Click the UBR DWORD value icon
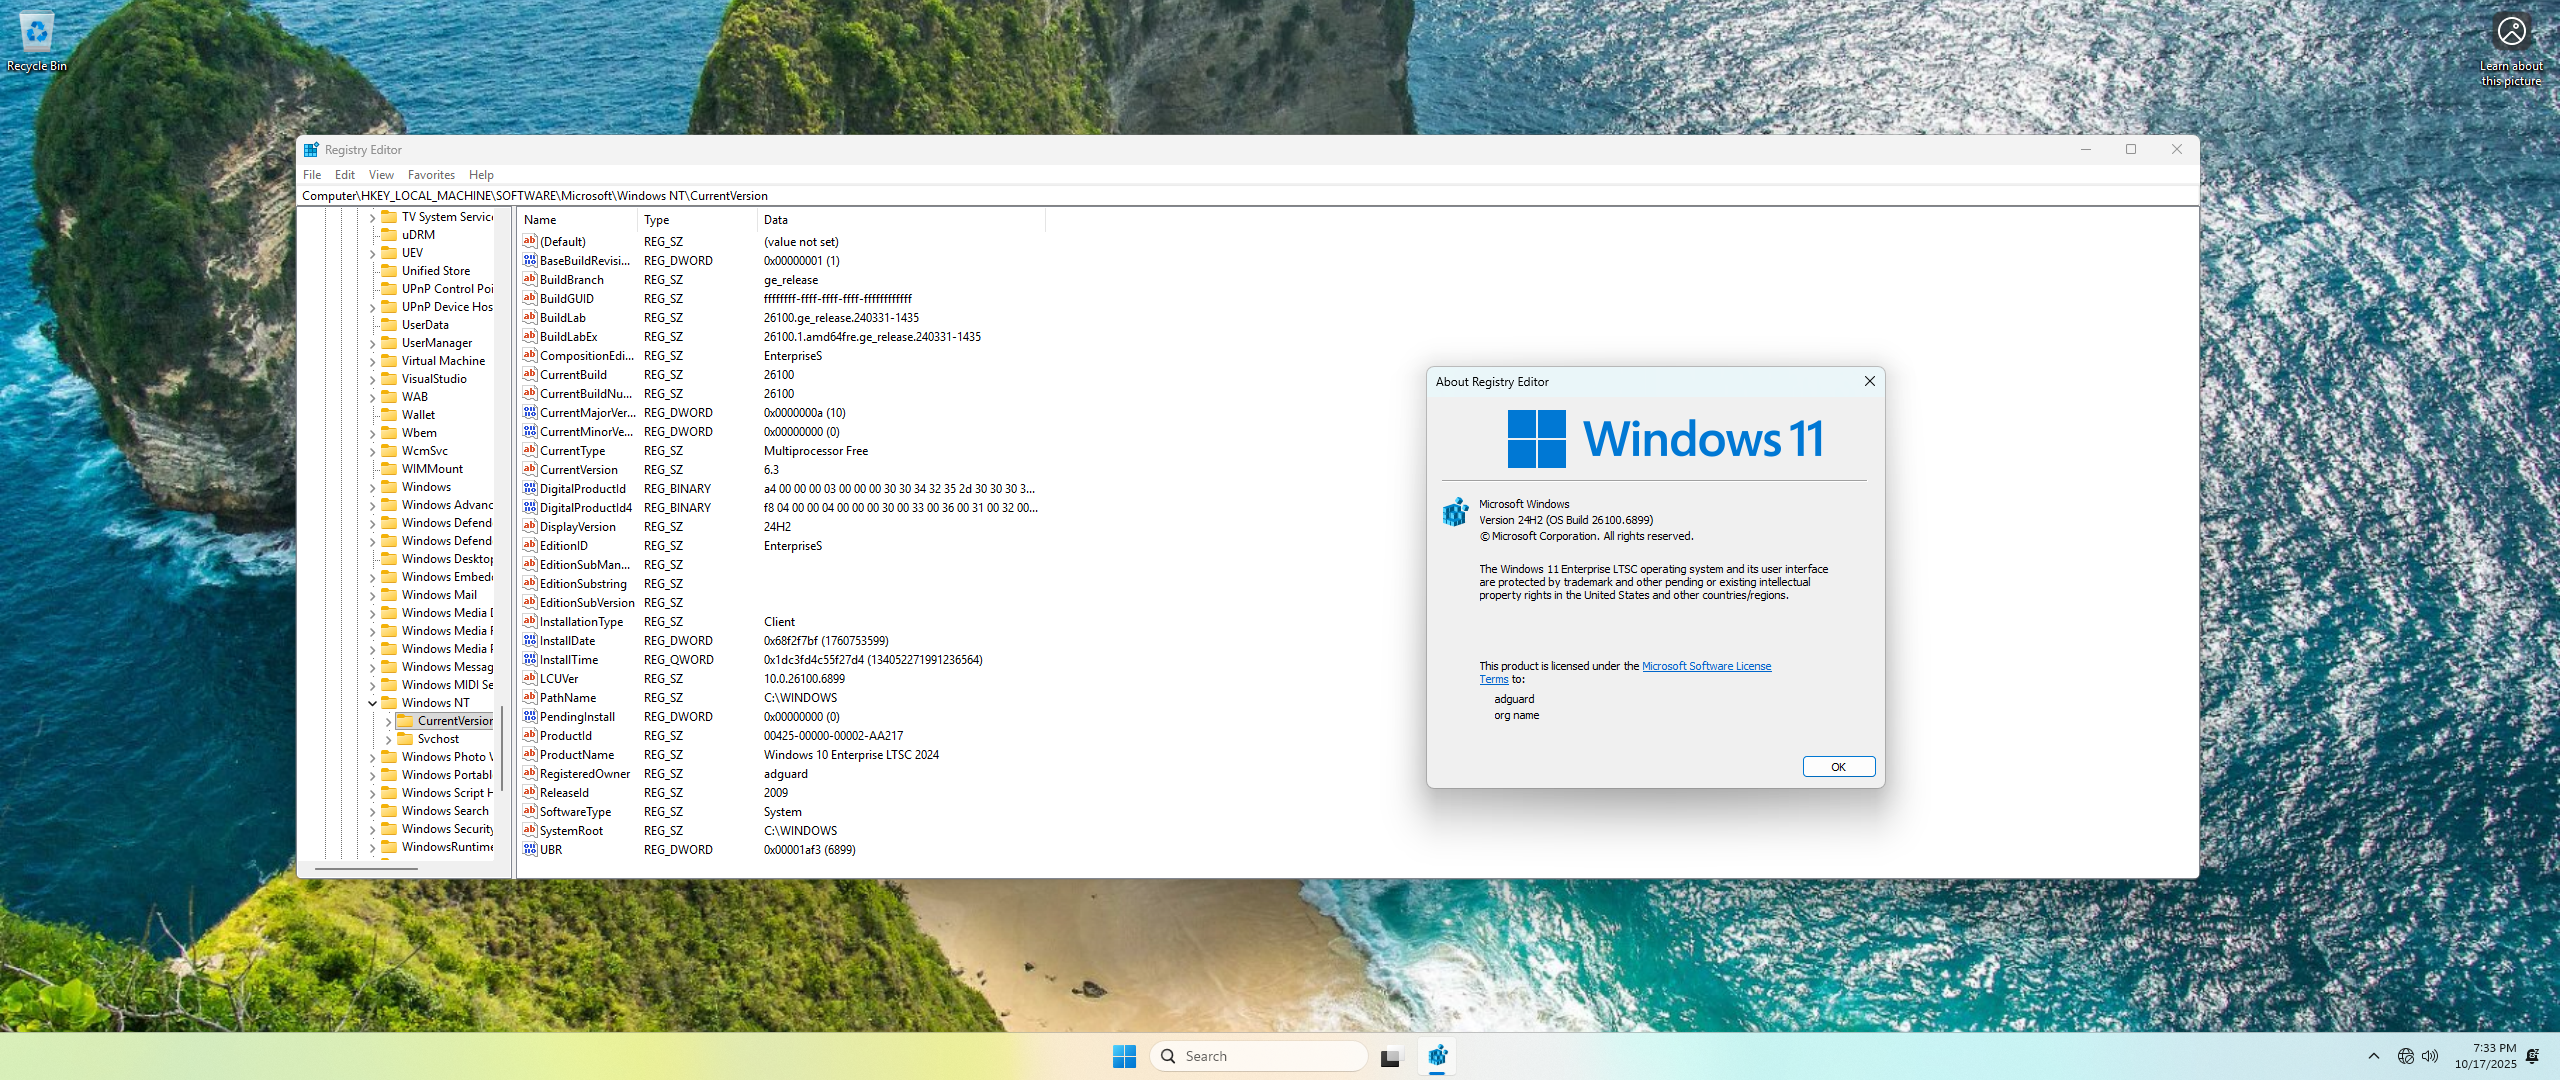Screen dimensions: 2560x1080 click(530, 850)
